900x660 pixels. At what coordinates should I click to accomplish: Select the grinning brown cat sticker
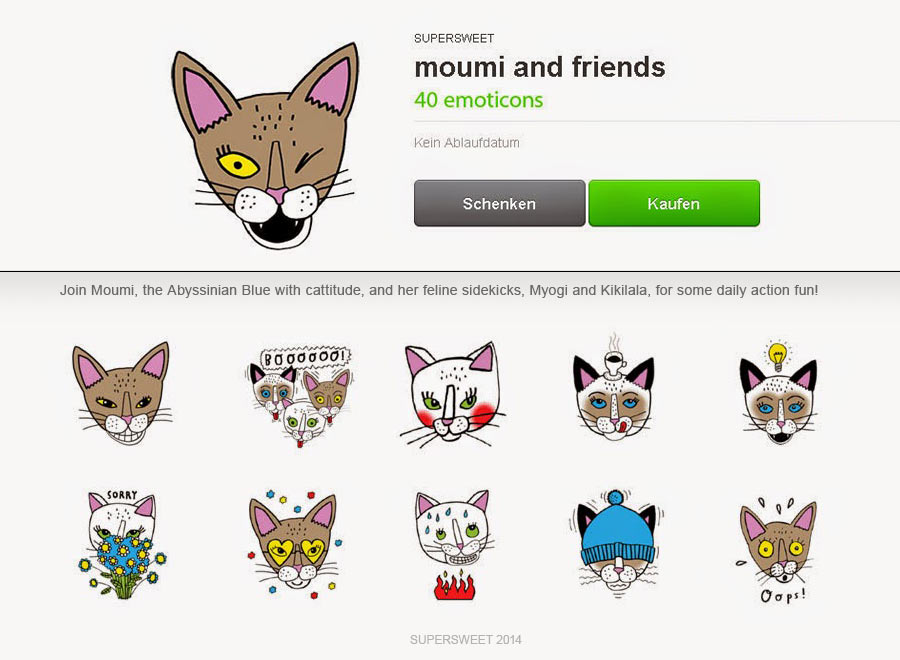122,394
